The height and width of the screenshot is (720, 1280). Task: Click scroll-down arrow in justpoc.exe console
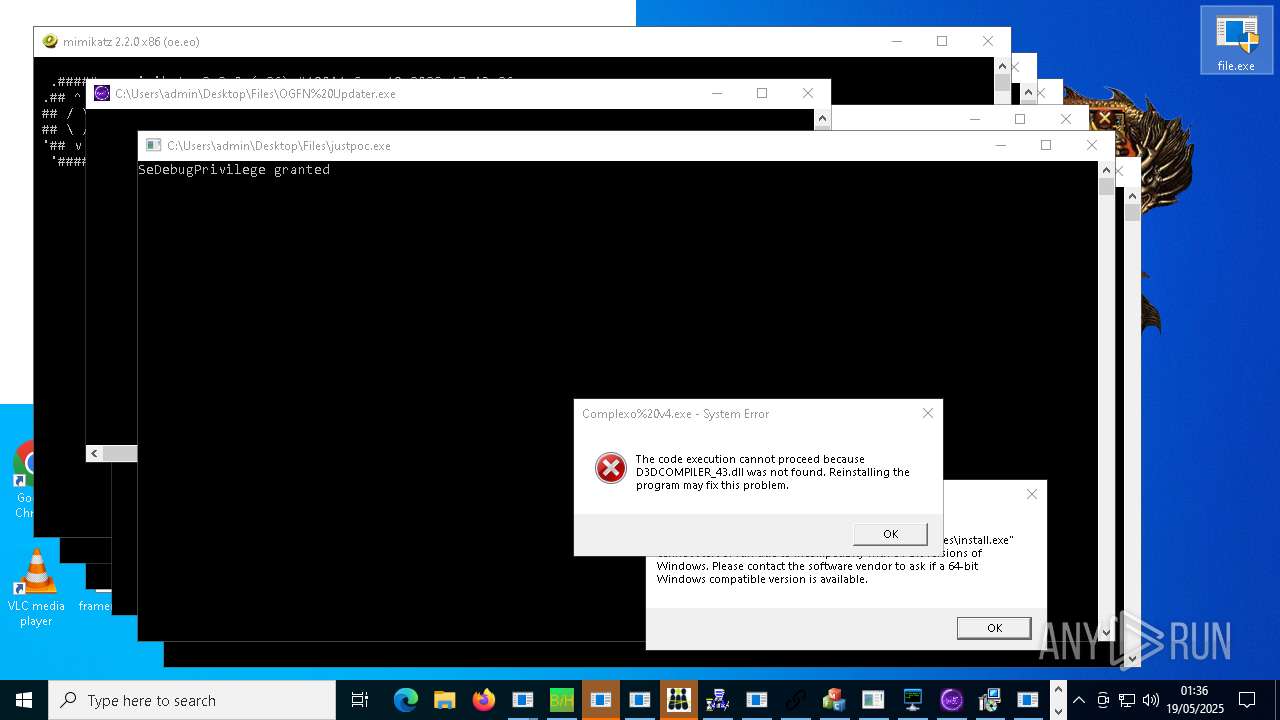[x=1106, y=632]
